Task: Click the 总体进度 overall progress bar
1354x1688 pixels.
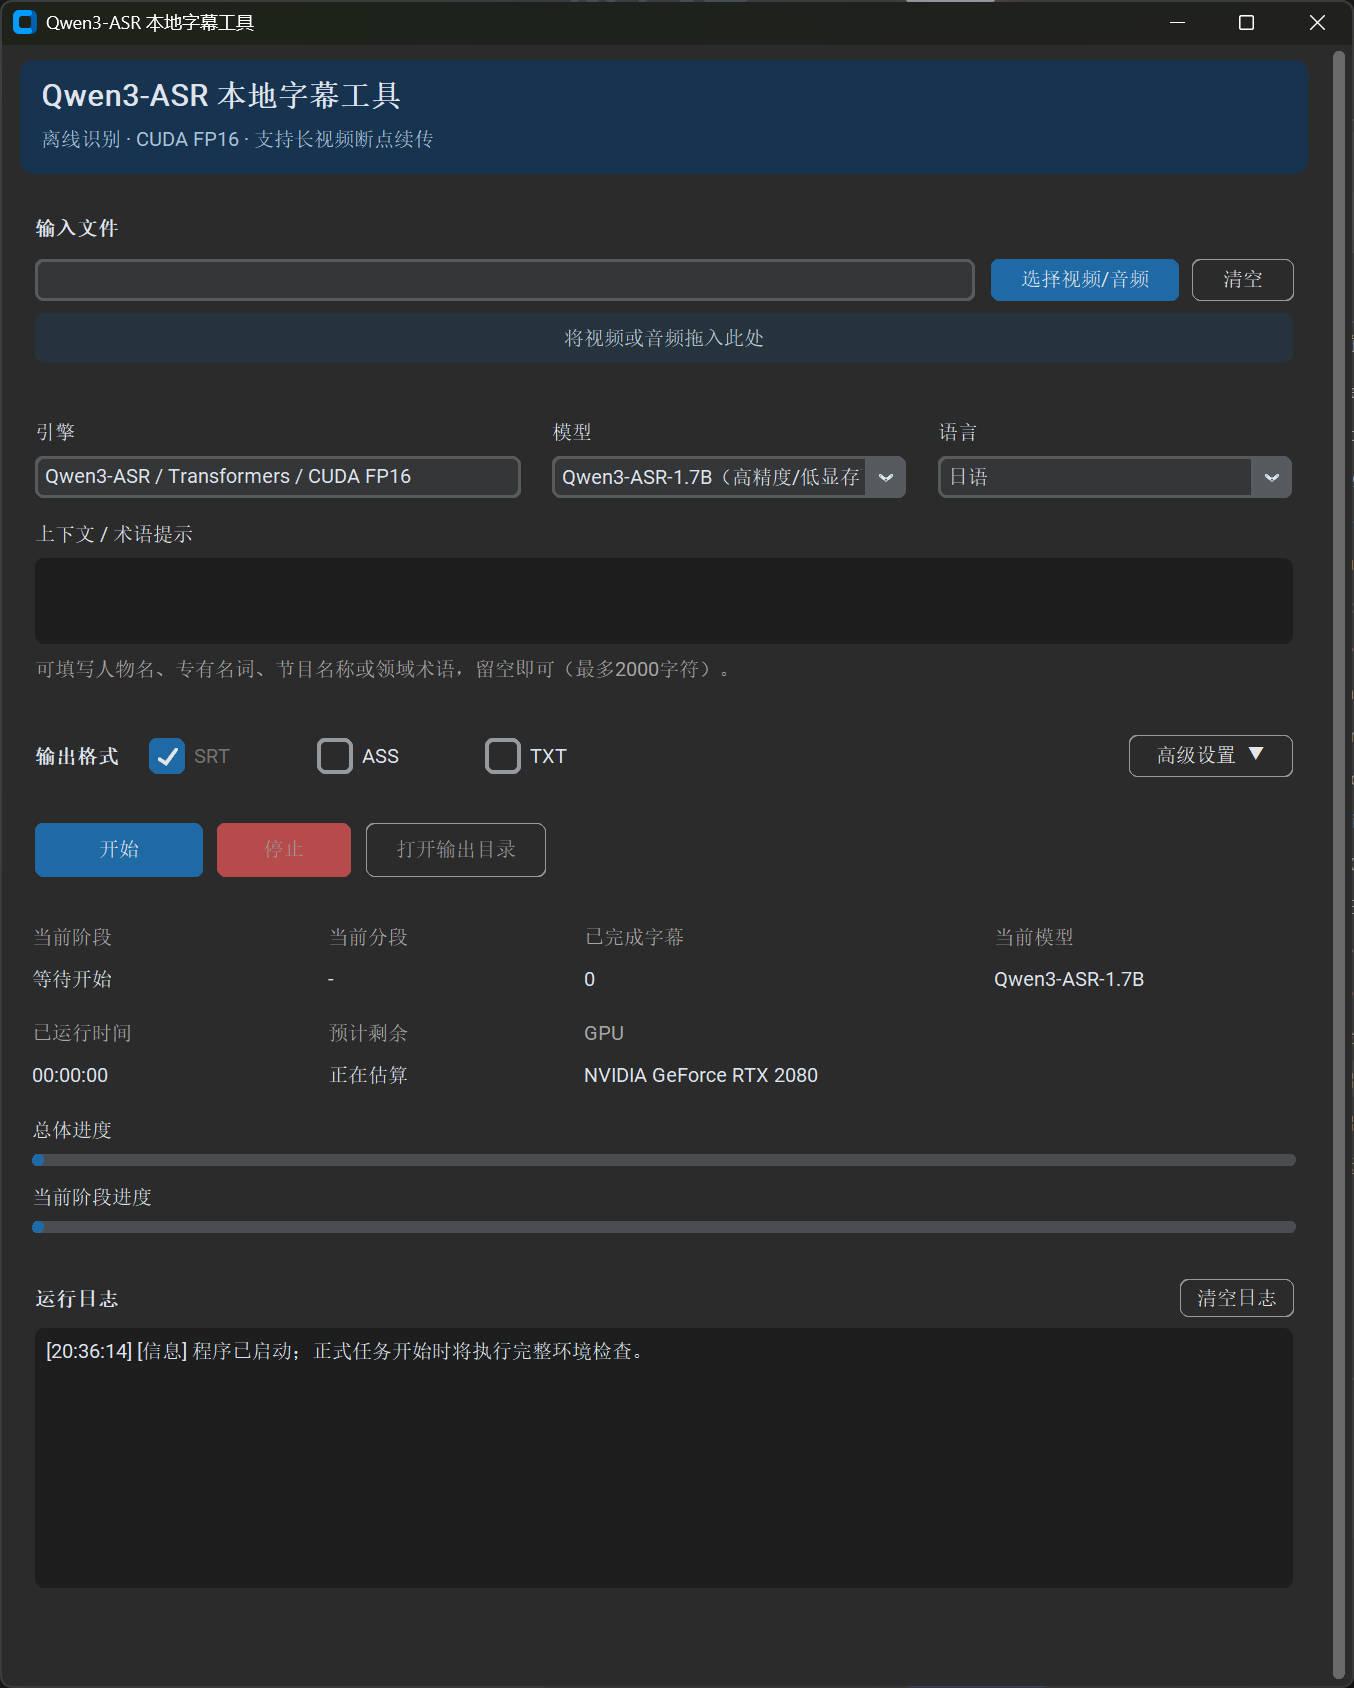Action: (664, 1160)
